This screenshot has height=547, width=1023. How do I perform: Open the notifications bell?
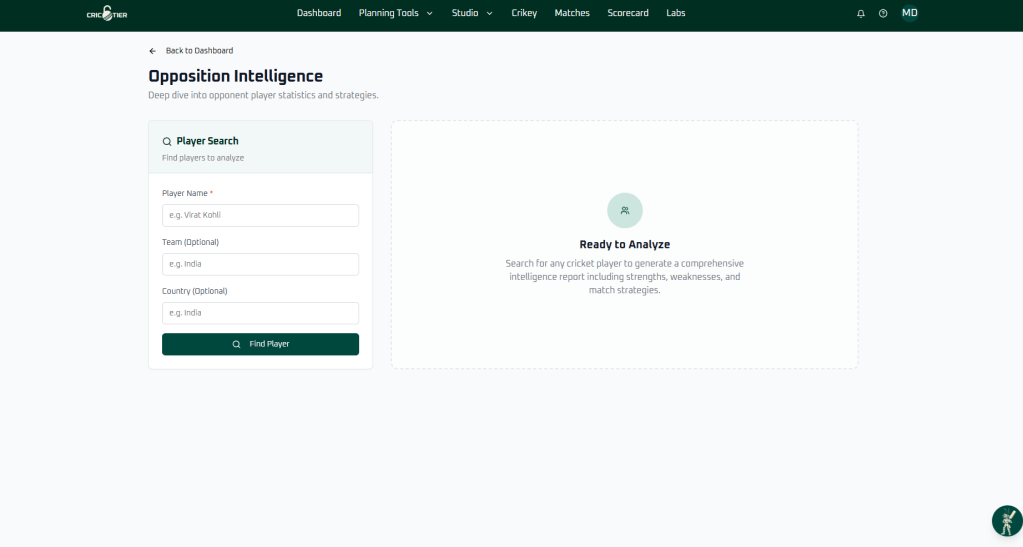861,13
